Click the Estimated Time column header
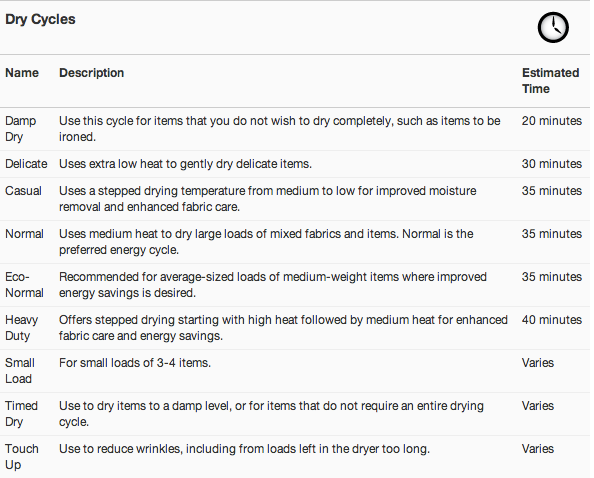This screenshot has height=478, width=594. (x=550, y=81)
